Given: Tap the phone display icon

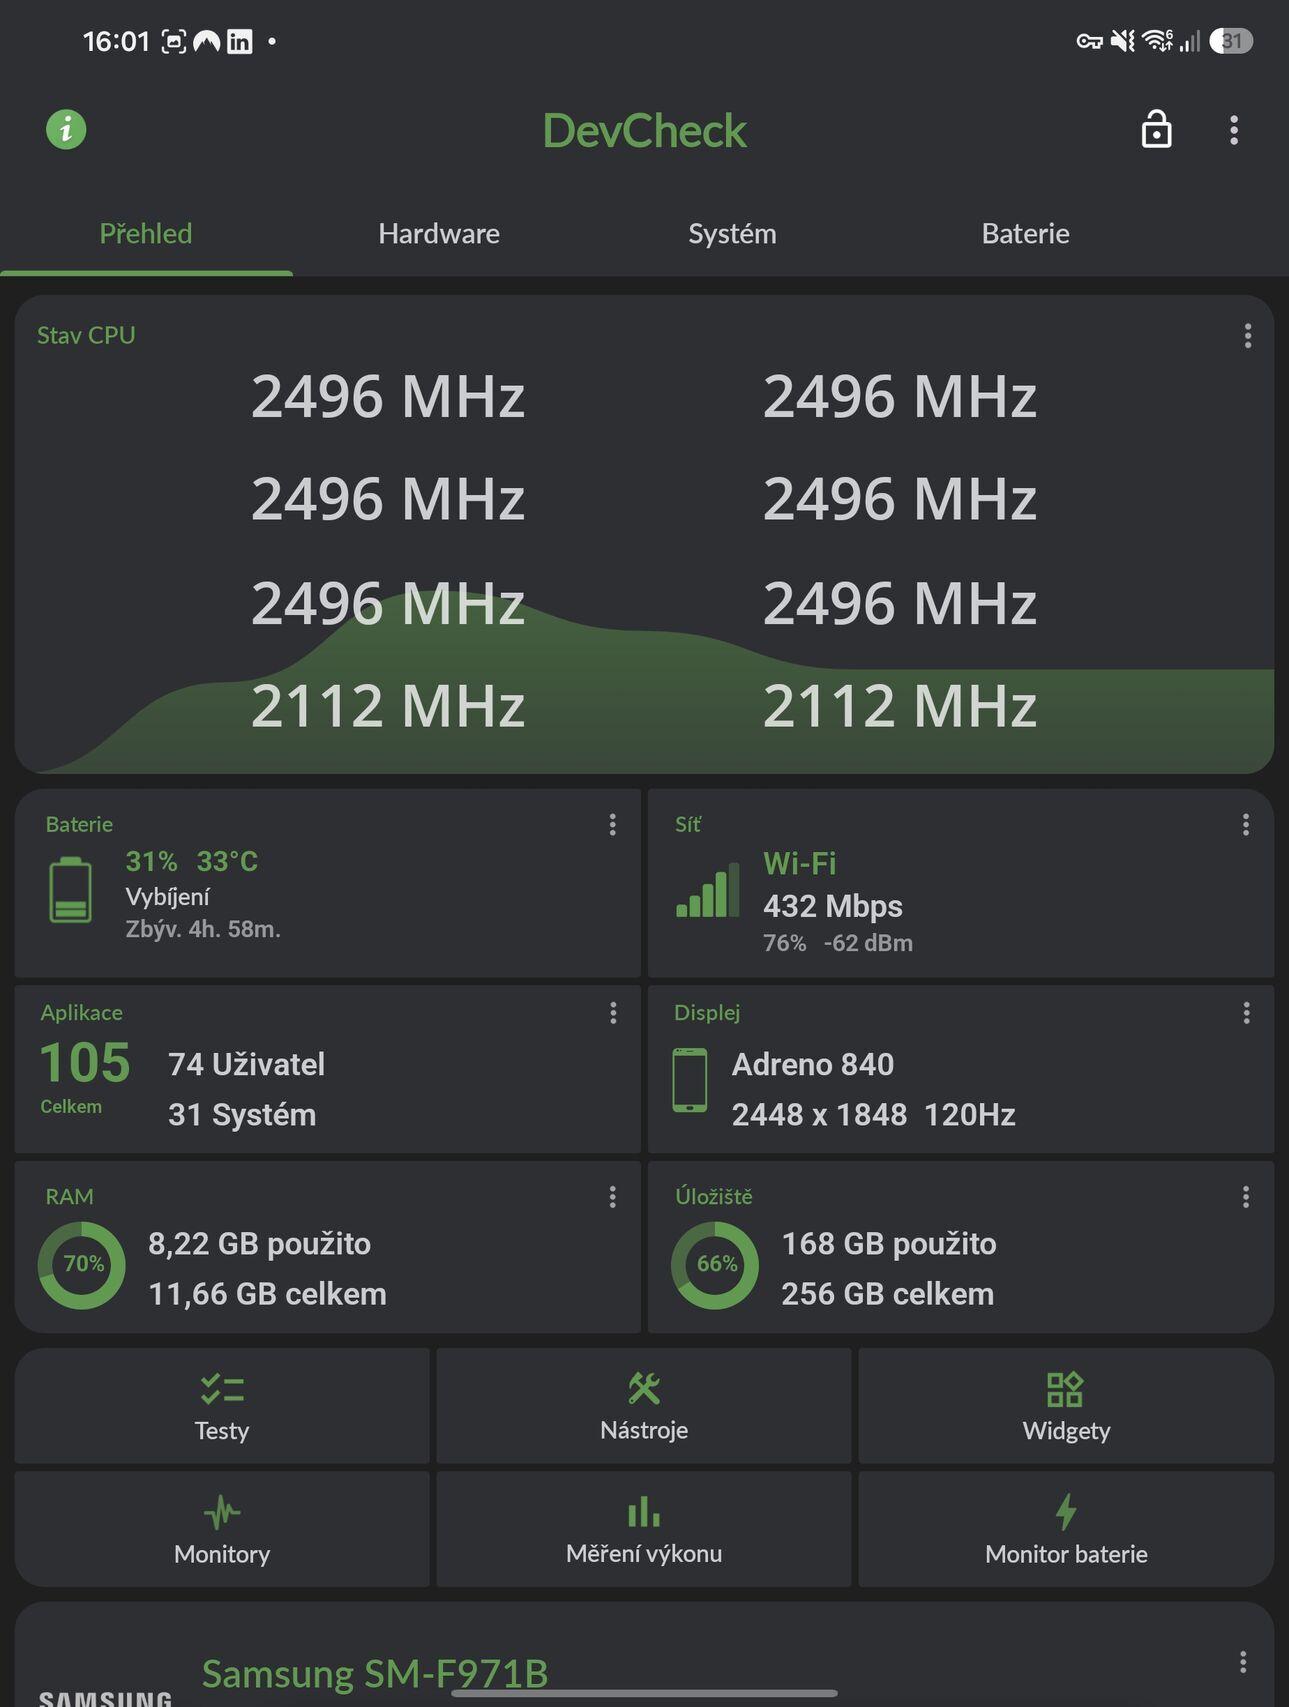Looking at the screenshot, I should click(x=689, y=1081).
